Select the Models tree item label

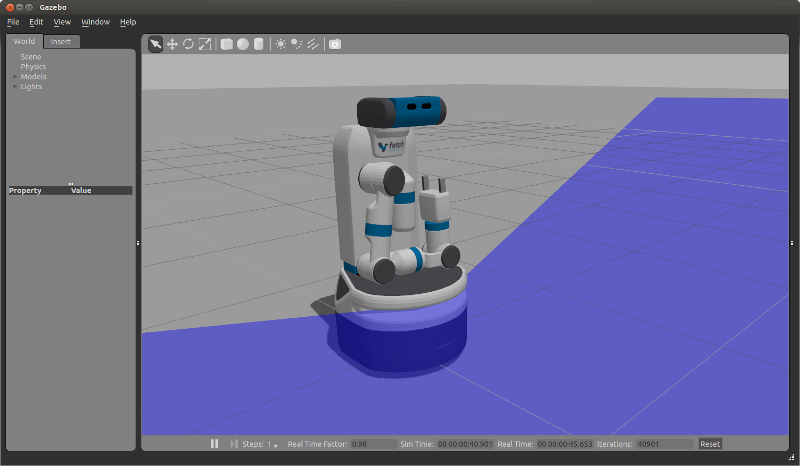pos(33,77)
